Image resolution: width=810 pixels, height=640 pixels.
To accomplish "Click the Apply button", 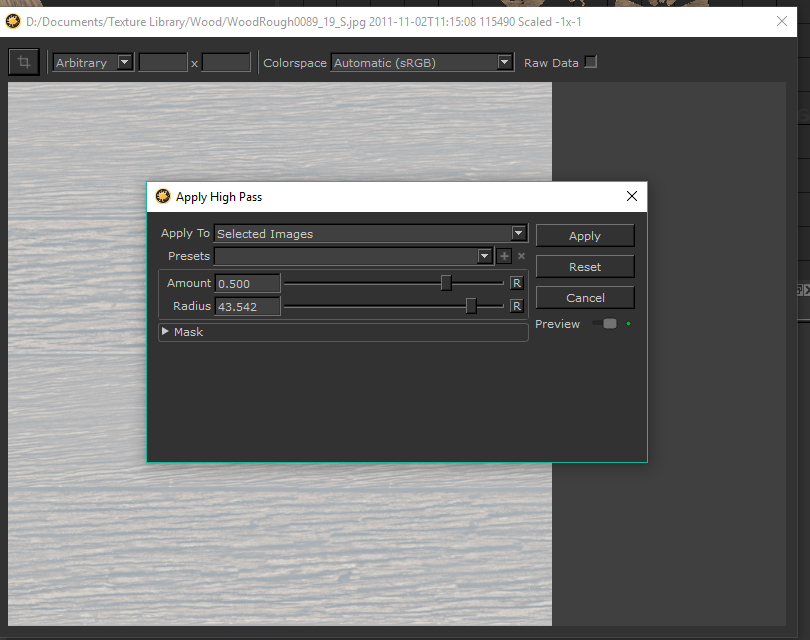I will pyautogui.click(x=585, y=236).
